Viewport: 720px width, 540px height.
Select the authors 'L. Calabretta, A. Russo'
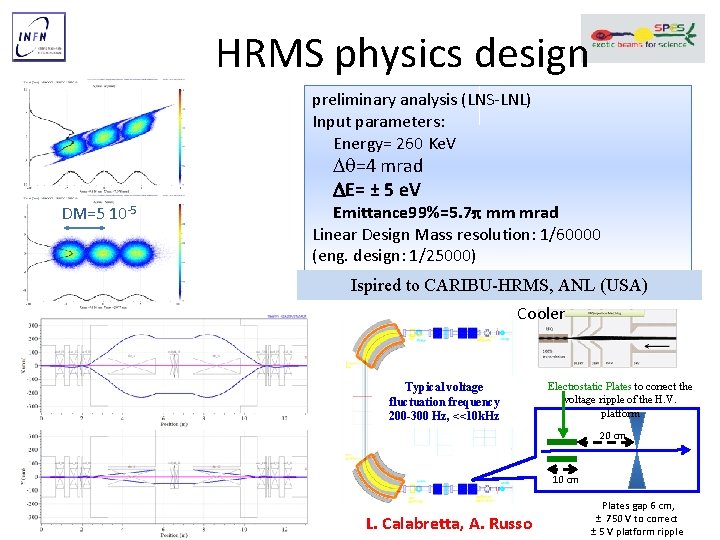[449, 523]
